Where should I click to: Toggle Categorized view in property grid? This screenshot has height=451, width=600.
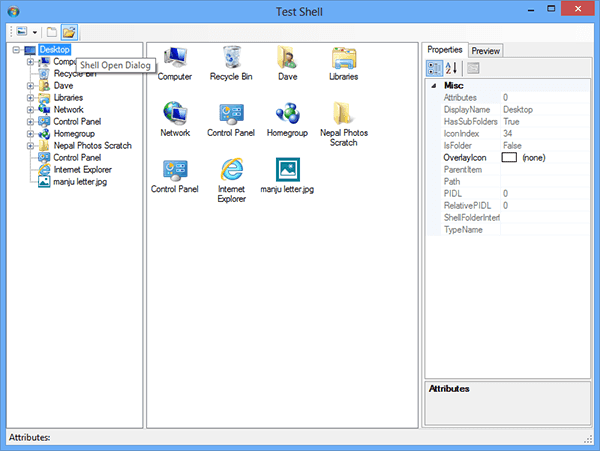[436, 68]
